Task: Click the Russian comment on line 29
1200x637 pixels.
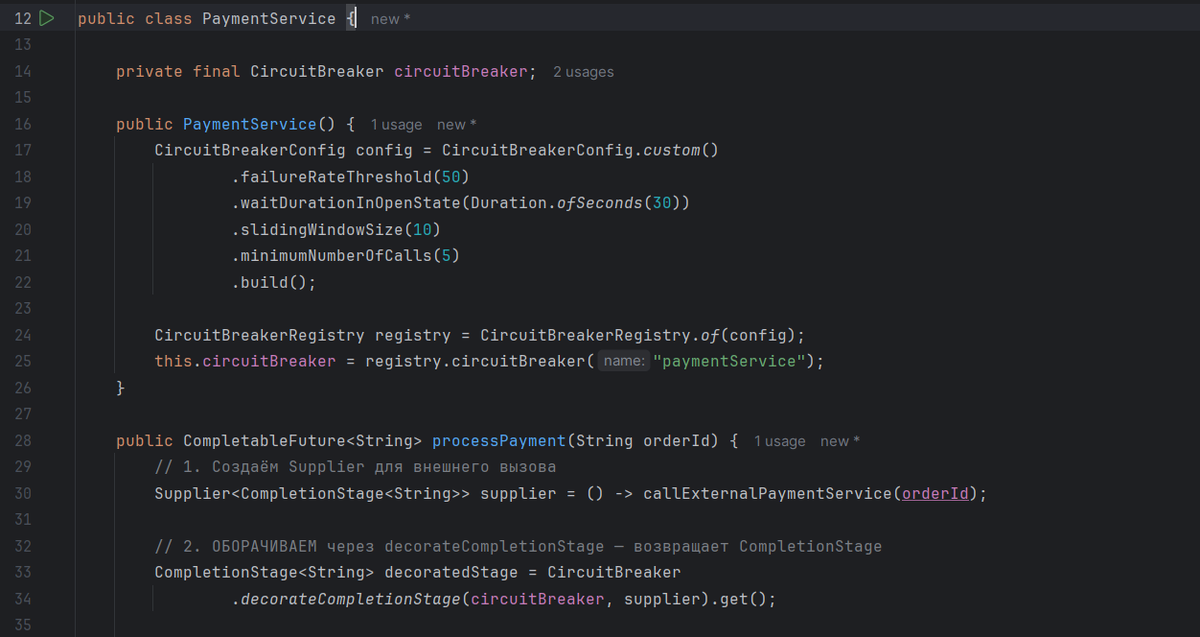Action: [x=355, y=467]
